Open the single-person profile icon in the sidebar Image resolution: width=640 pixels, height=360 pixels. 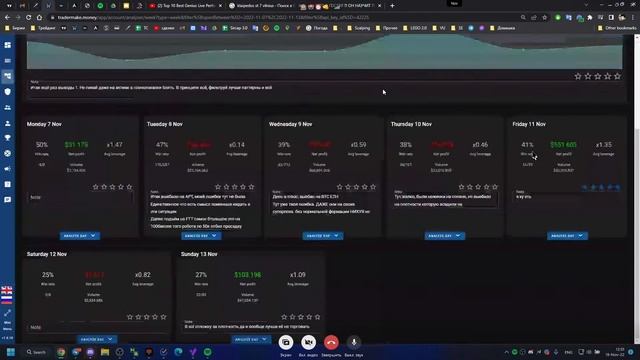coord(7,123)
